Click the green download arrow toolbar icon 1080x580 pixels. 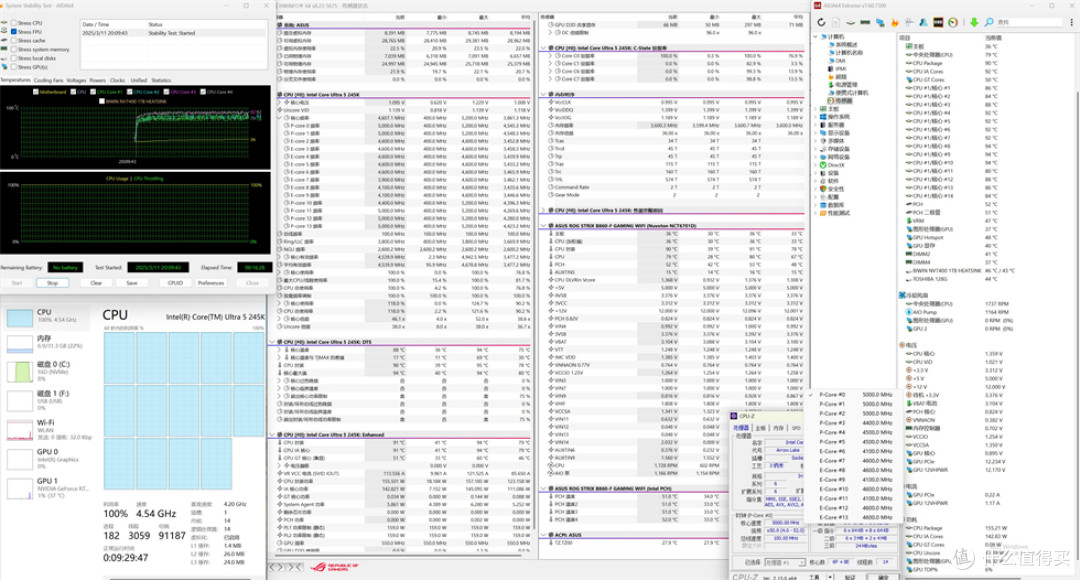(x=974, y=22)
